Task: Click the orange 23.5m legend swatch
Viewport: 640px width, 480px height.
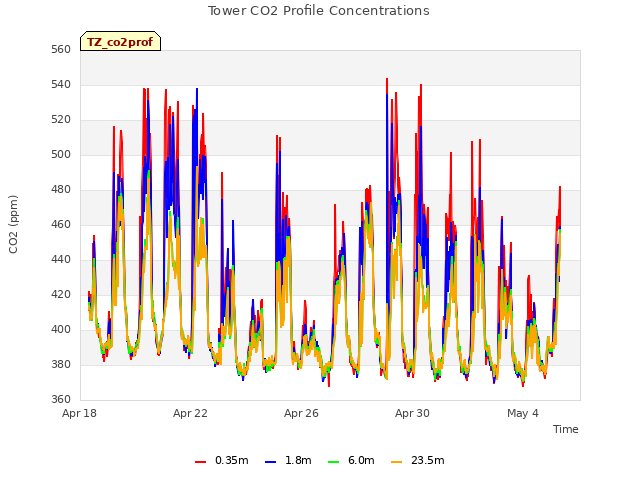Action: pos(396,461)
